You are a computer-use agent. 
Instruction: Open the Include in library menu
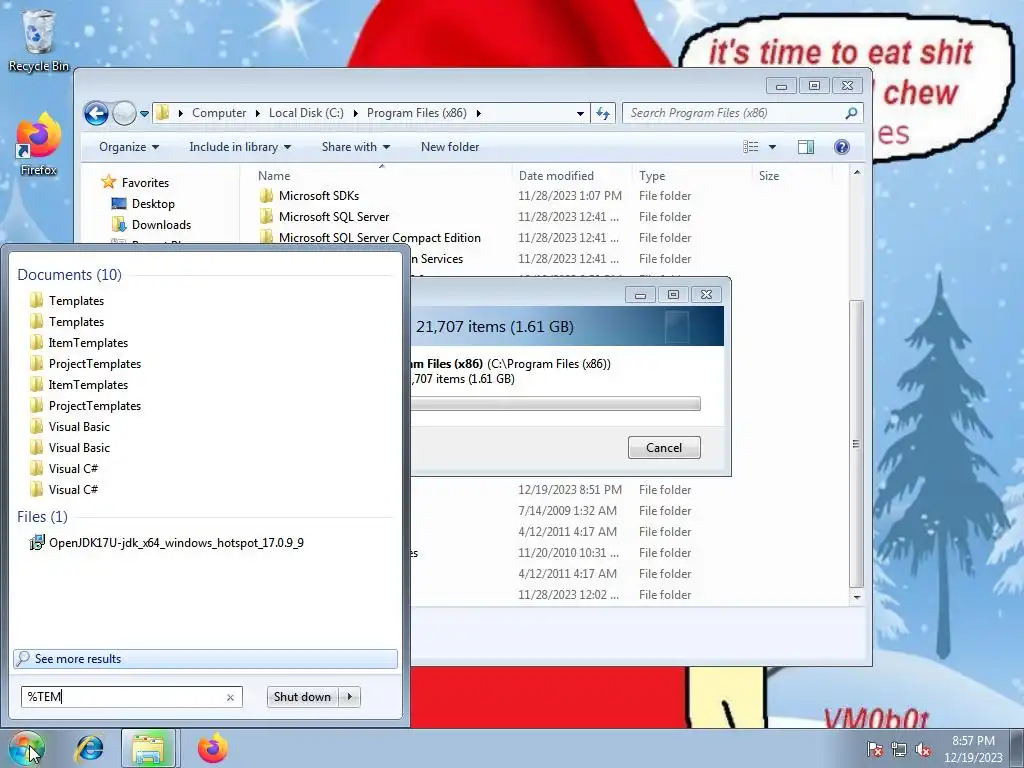pos(240,147)
